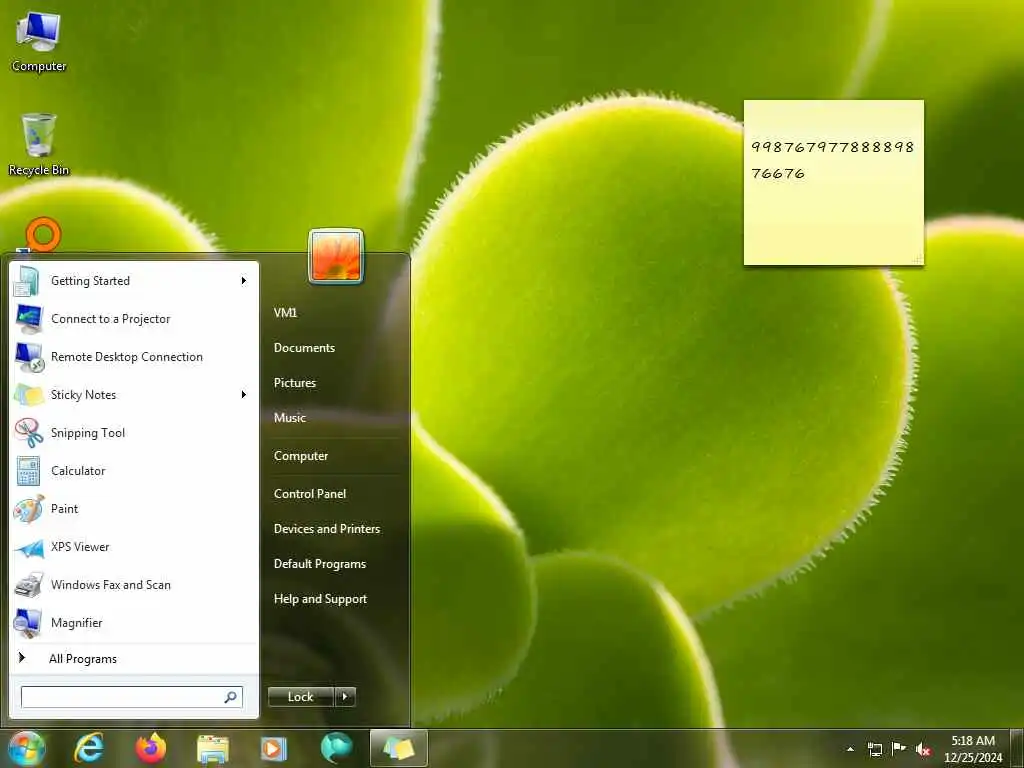
Task: Select XPS Viewer entry
Action: tap(135, 547)
